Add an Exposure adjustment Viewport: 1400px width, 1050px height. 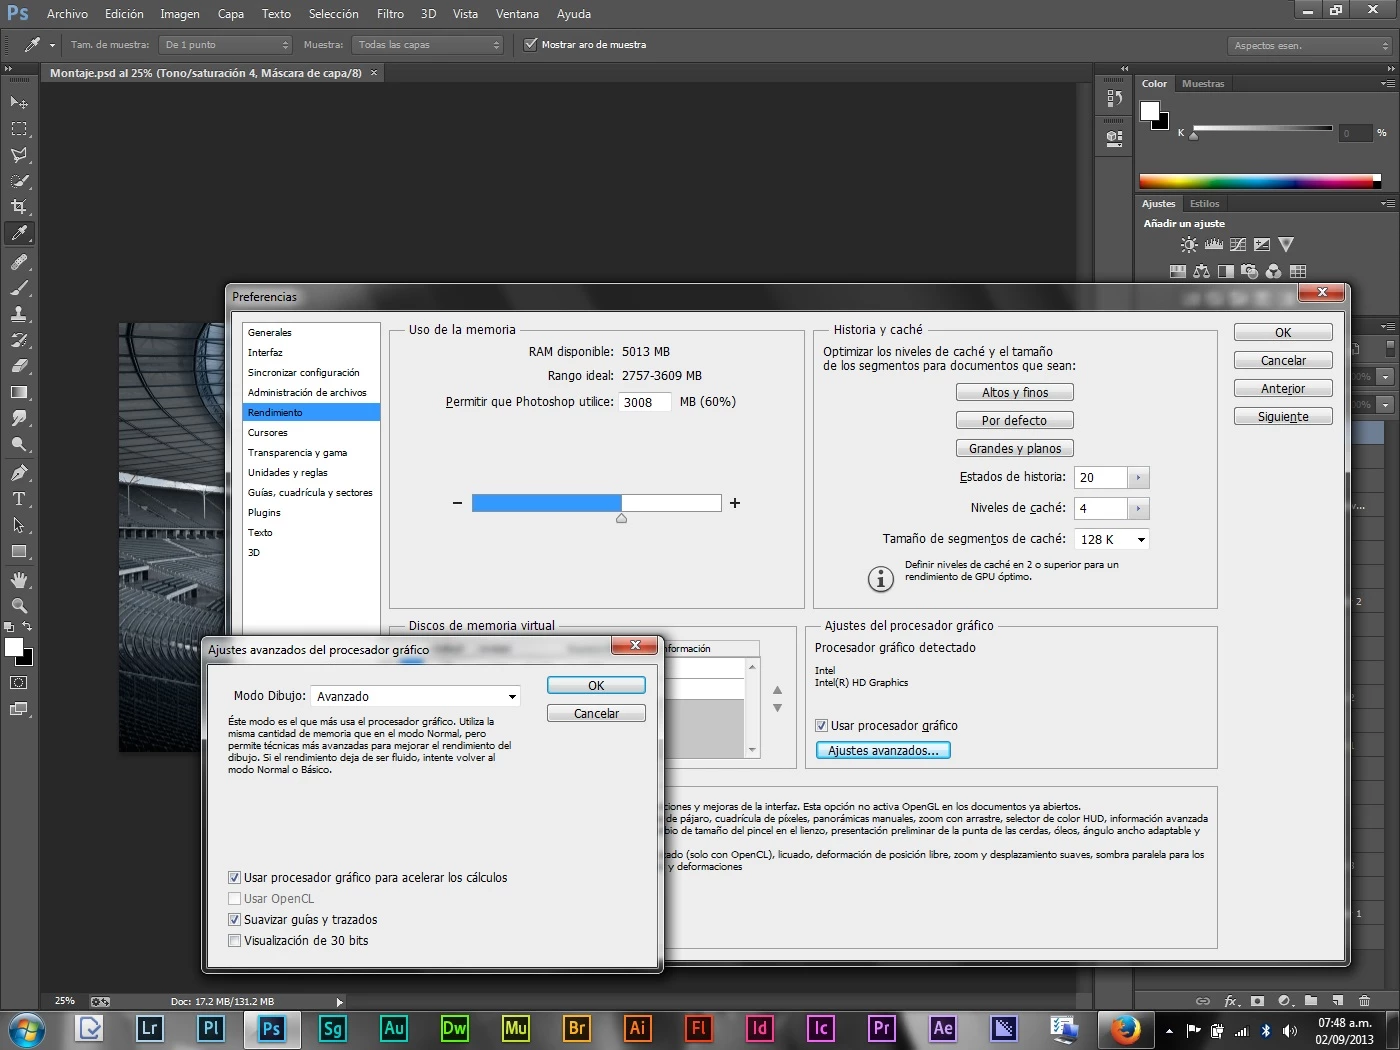point(1262,245)
